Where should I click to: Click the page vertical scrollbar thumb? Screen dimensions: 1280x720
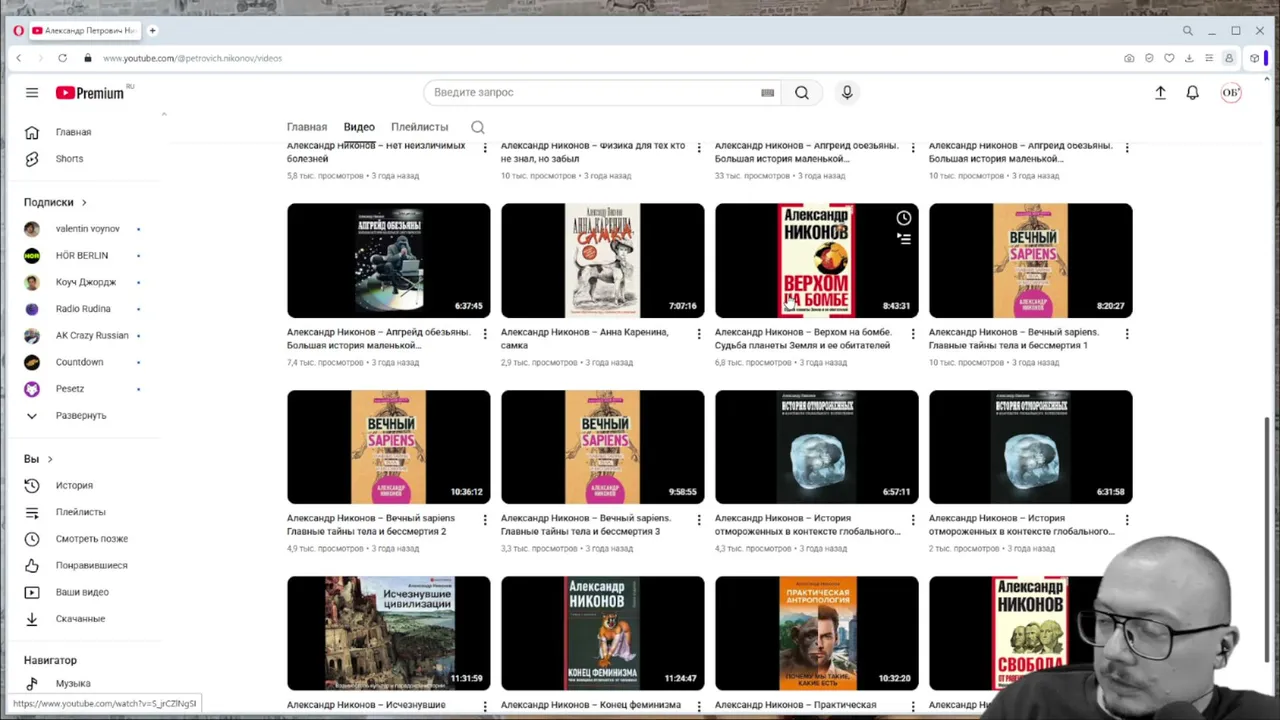point(1267,540)
